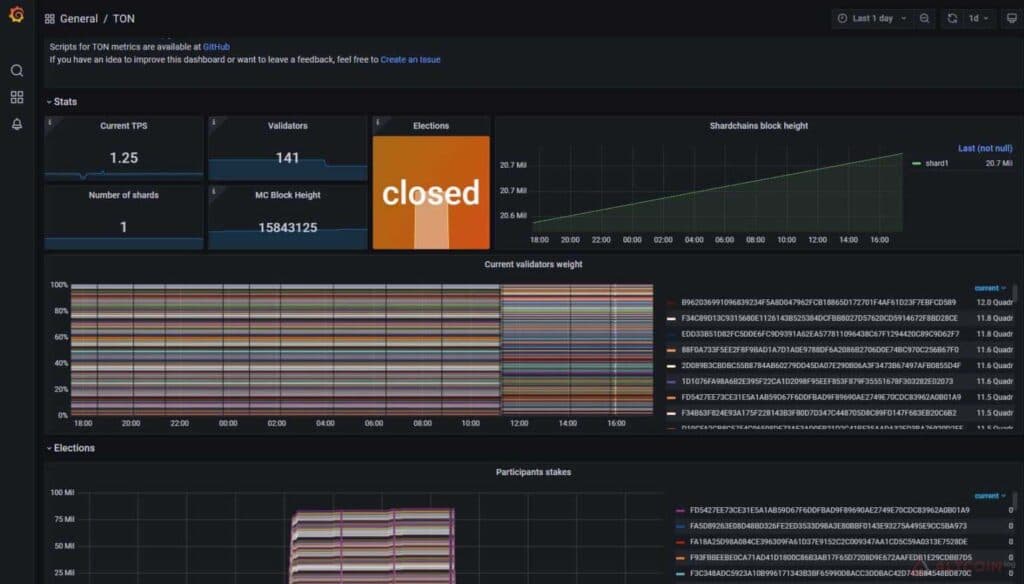The image size is (1024, 584).
Task: Open the Validators panel title menu
Action: pyautogui.click(x=287, y=125)
